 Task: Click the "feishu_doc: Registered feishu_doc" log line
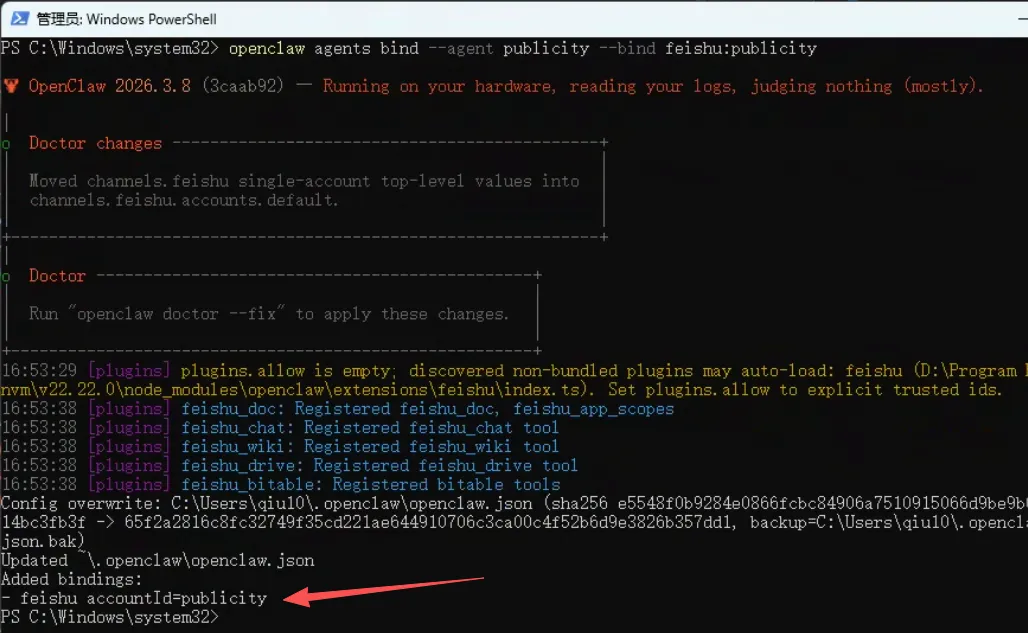coord(338,409)
